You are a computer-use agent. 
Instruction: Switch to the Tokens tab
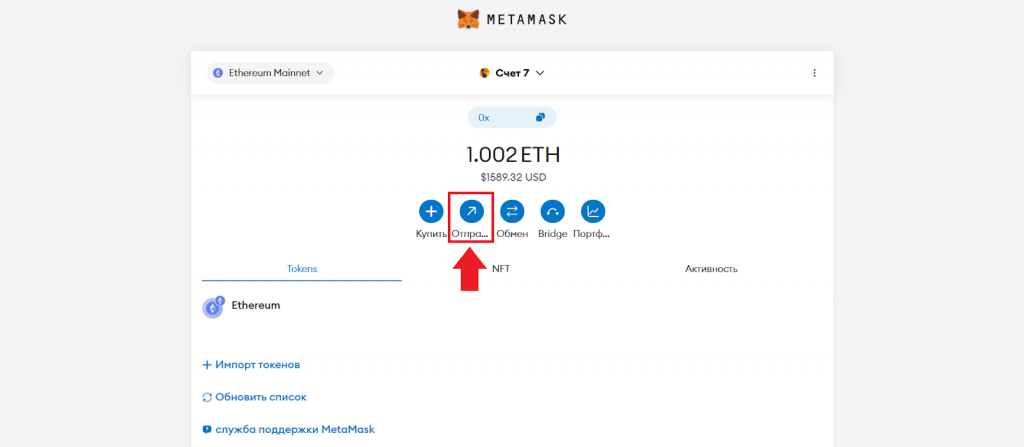coord(302,269)
